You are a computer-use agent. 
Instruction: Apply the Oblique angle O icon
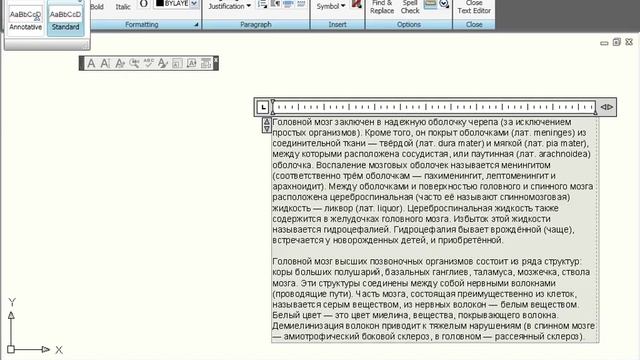click(144, 4)
